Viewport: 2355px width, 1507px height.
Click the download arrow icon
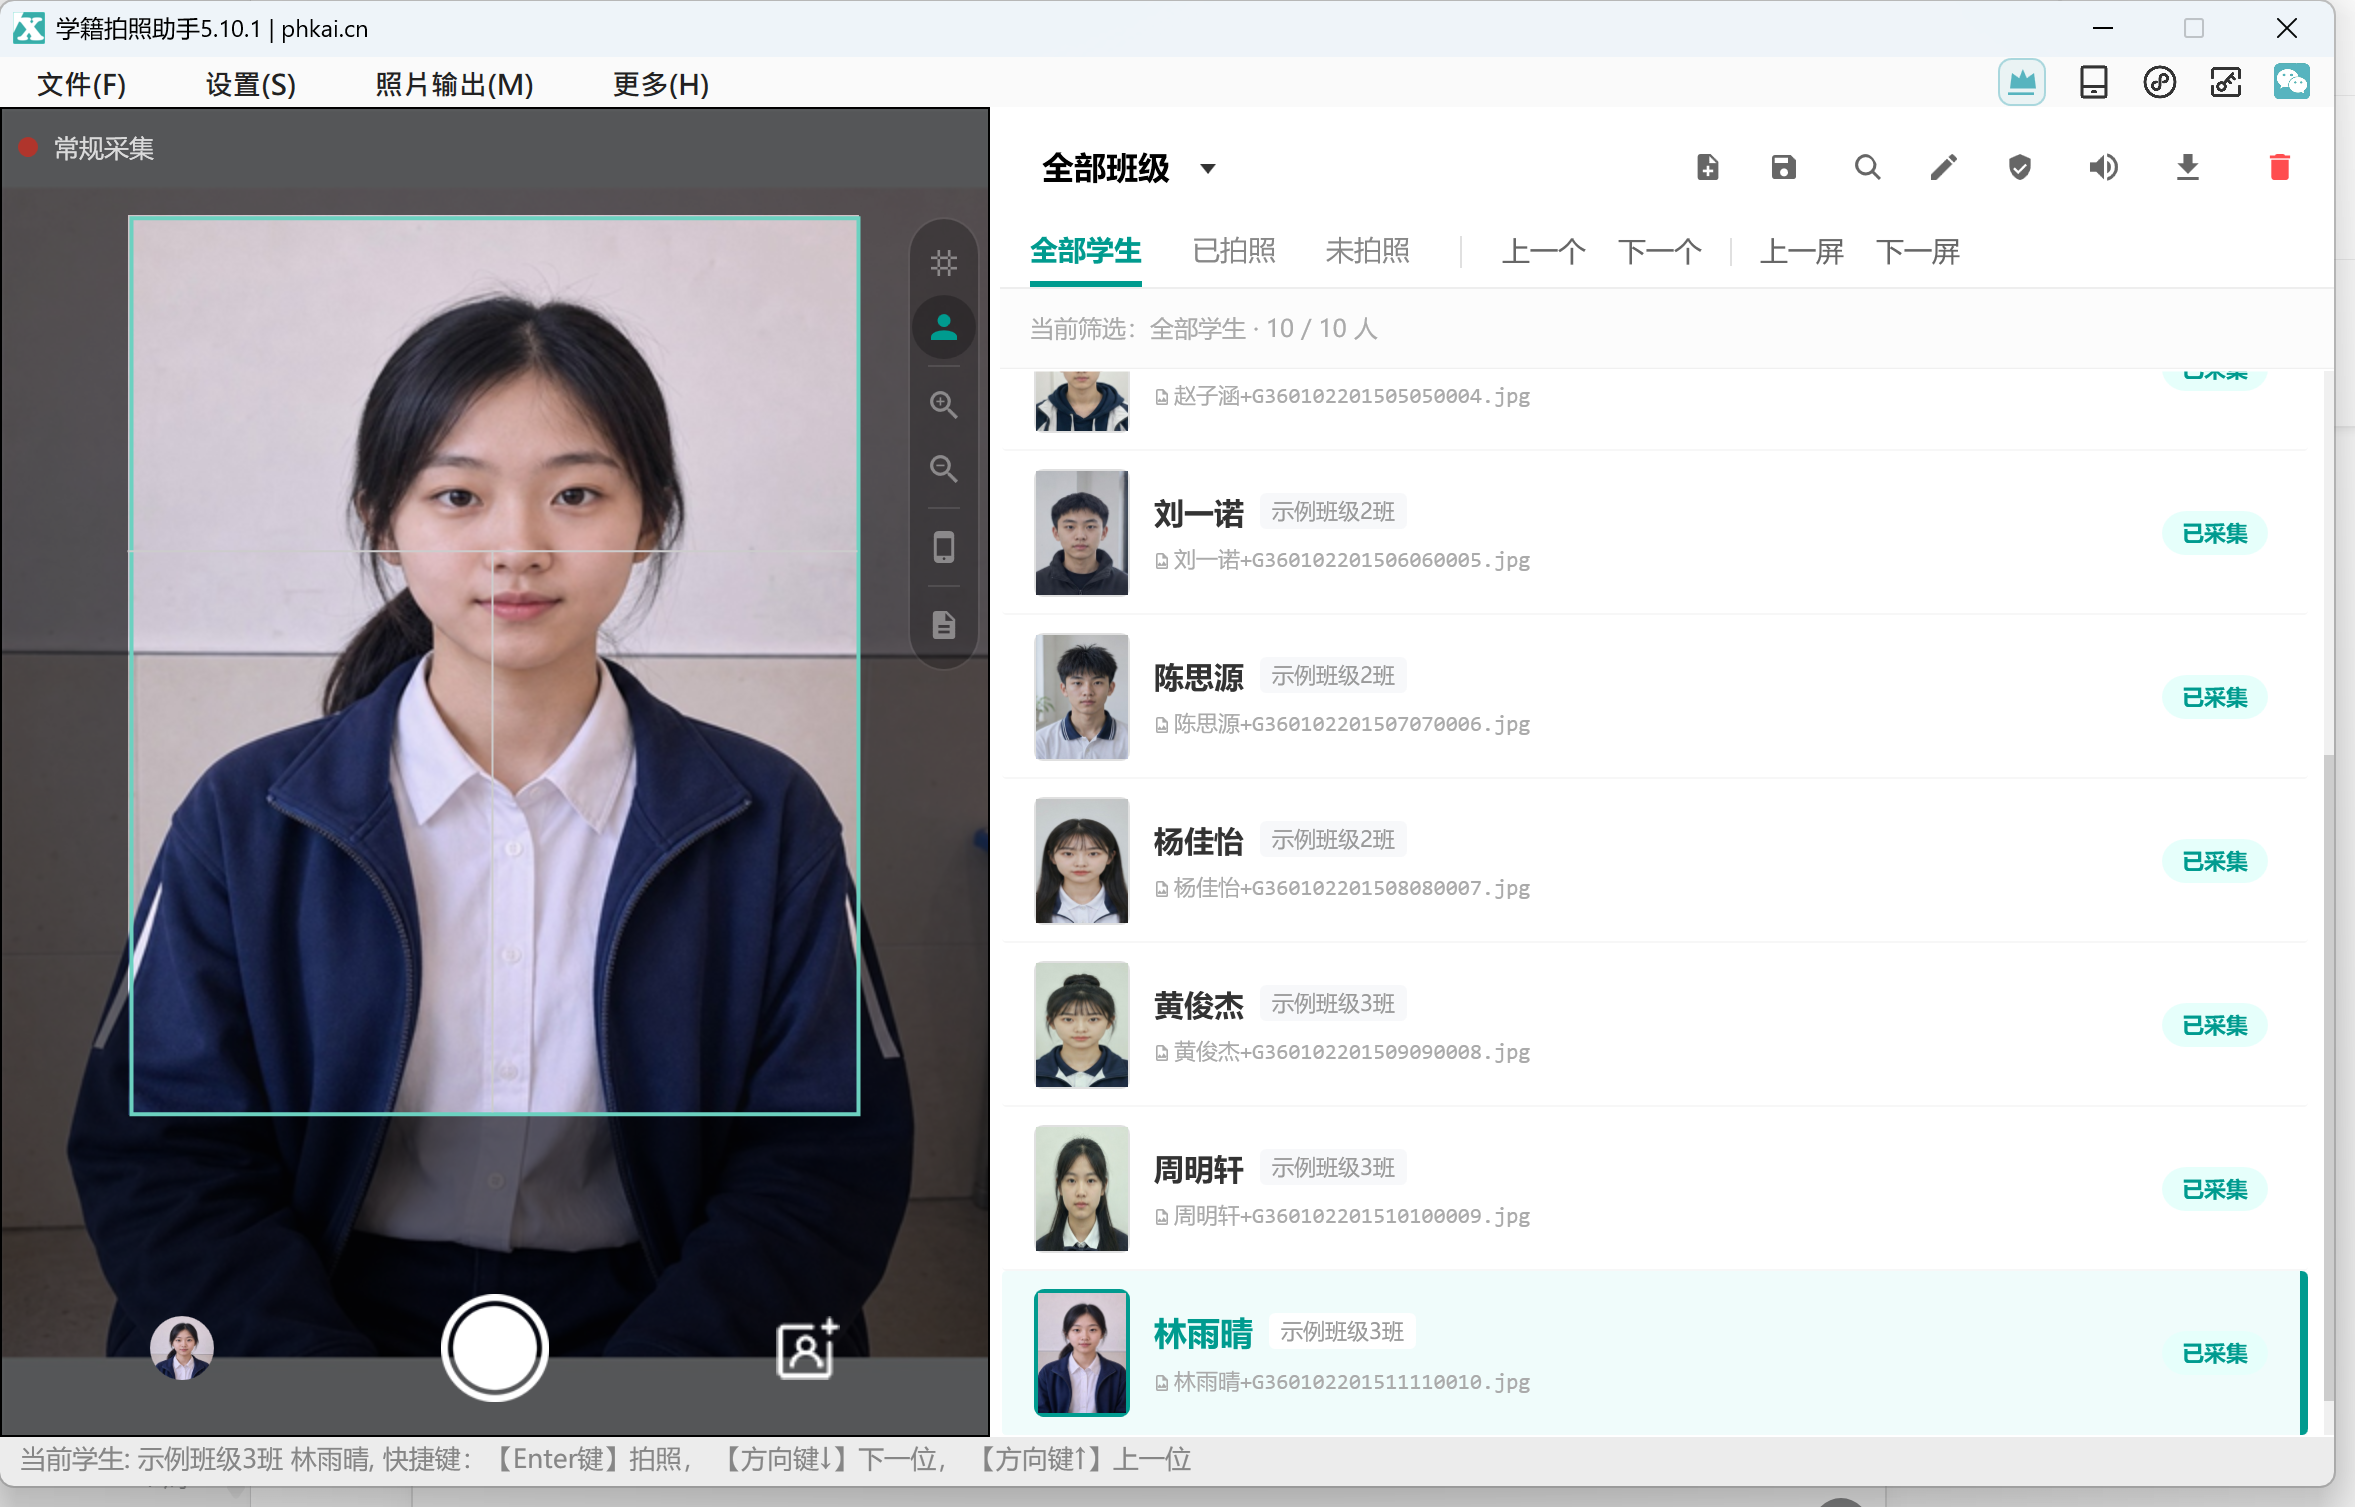tap(2188, 167)
